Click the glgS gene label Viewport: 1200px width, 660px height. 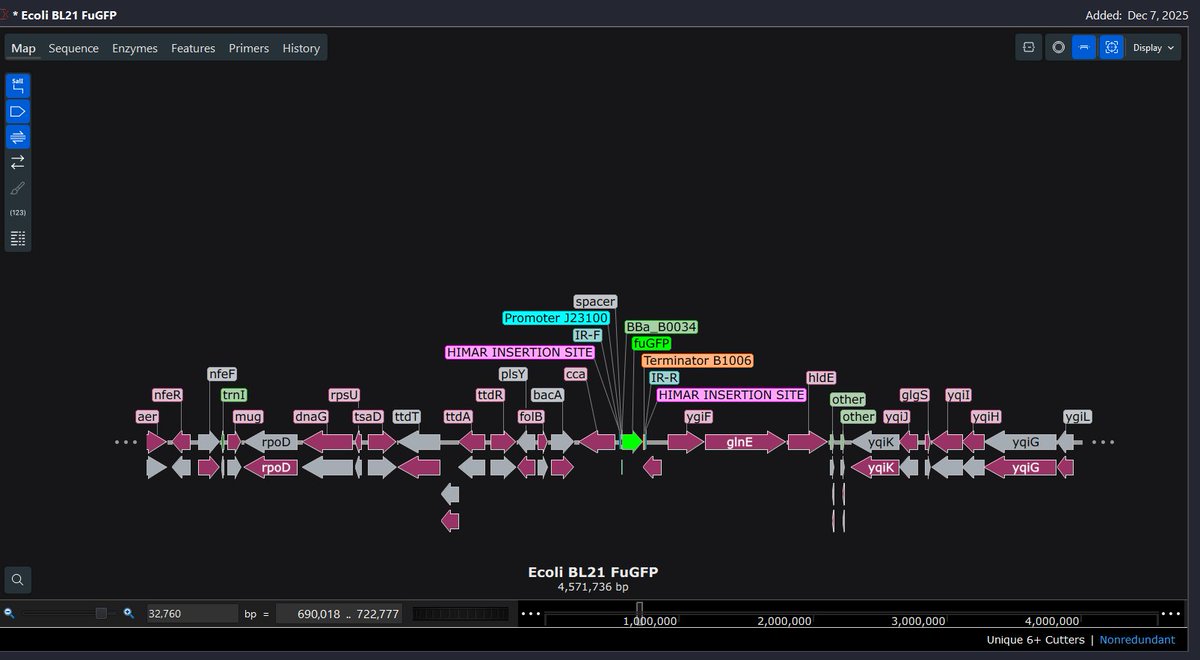point(915,395)
